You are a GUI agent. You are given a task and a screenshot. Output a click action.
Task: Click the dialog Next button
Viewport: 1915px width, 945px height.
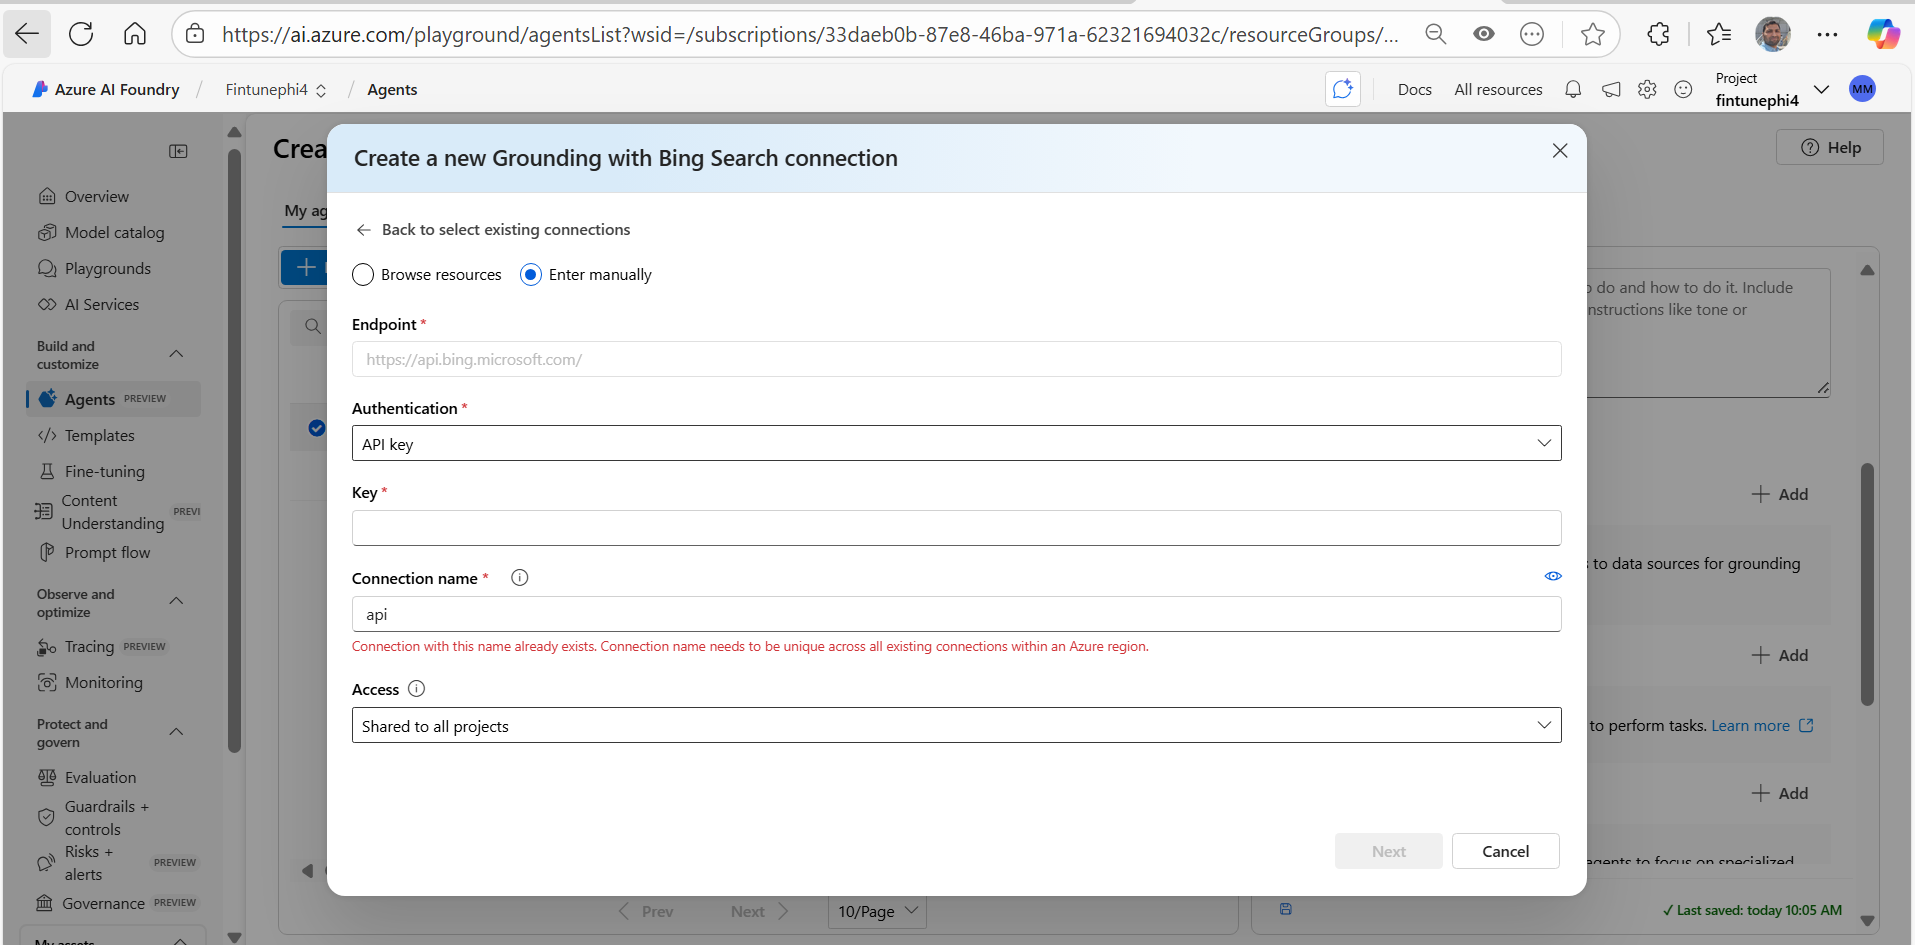click(x=1388, y=851)
